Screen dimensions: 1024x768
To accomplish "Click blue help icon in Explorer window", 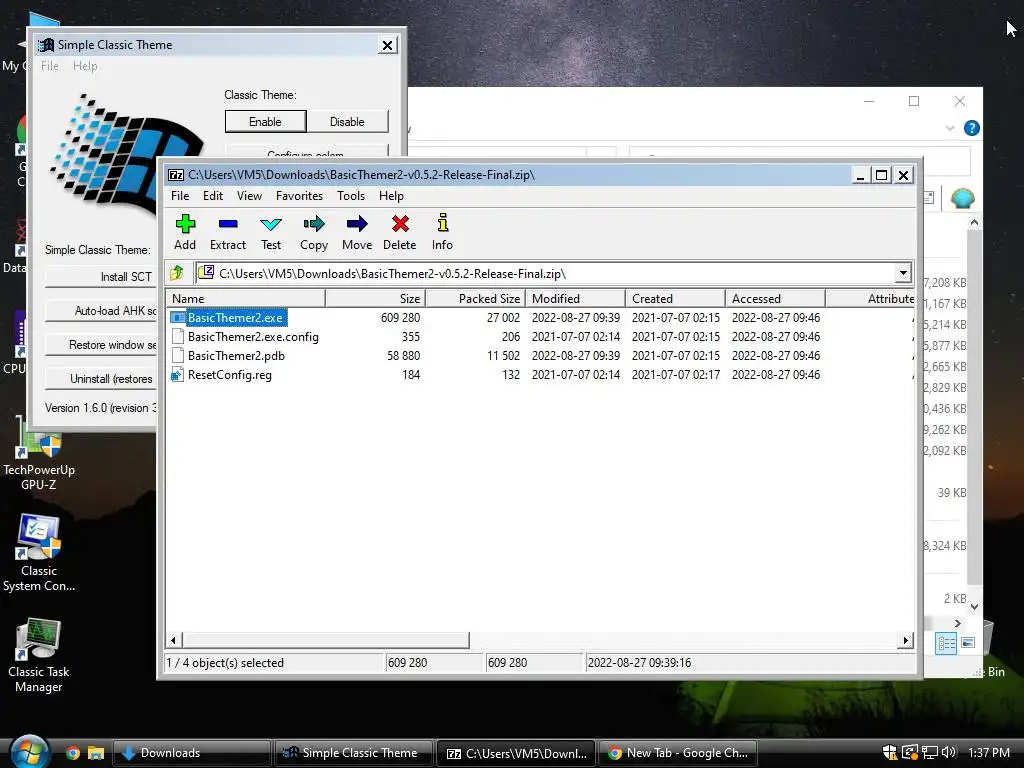I will 971,128.
